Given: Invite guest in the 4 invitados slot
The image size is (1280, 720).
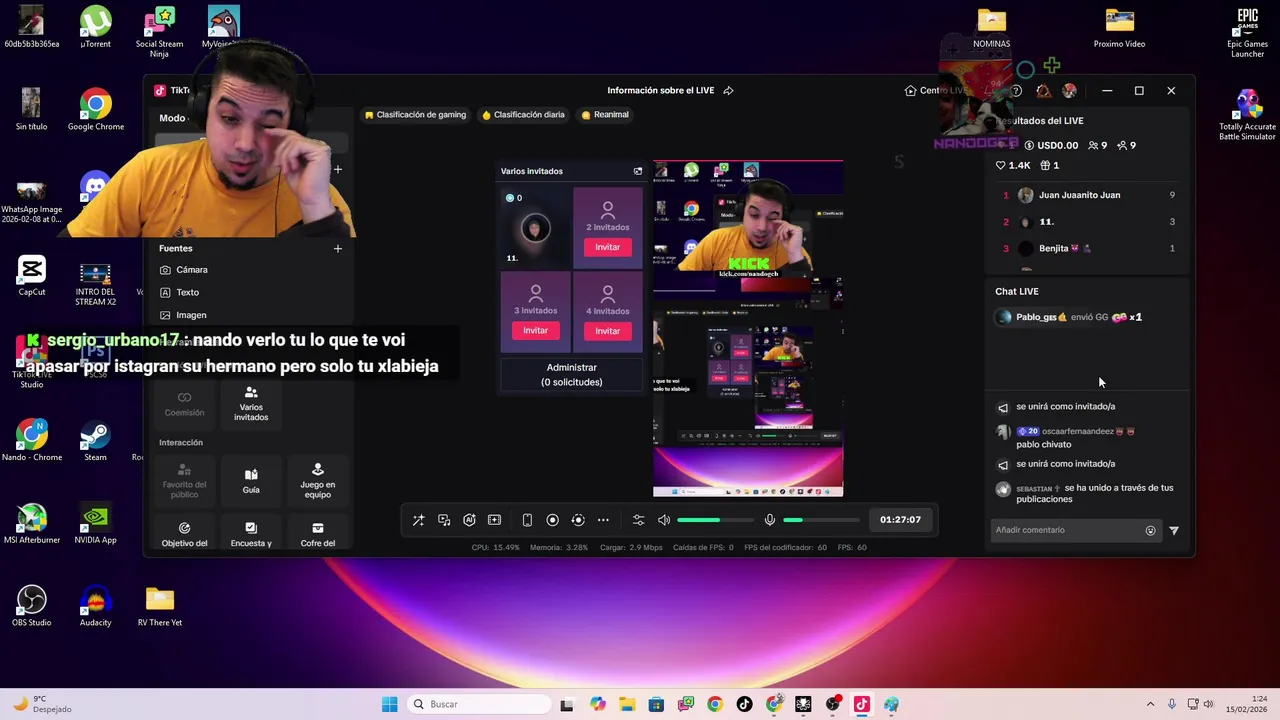Looking at the screenshot, I should (x=607, y=331).
